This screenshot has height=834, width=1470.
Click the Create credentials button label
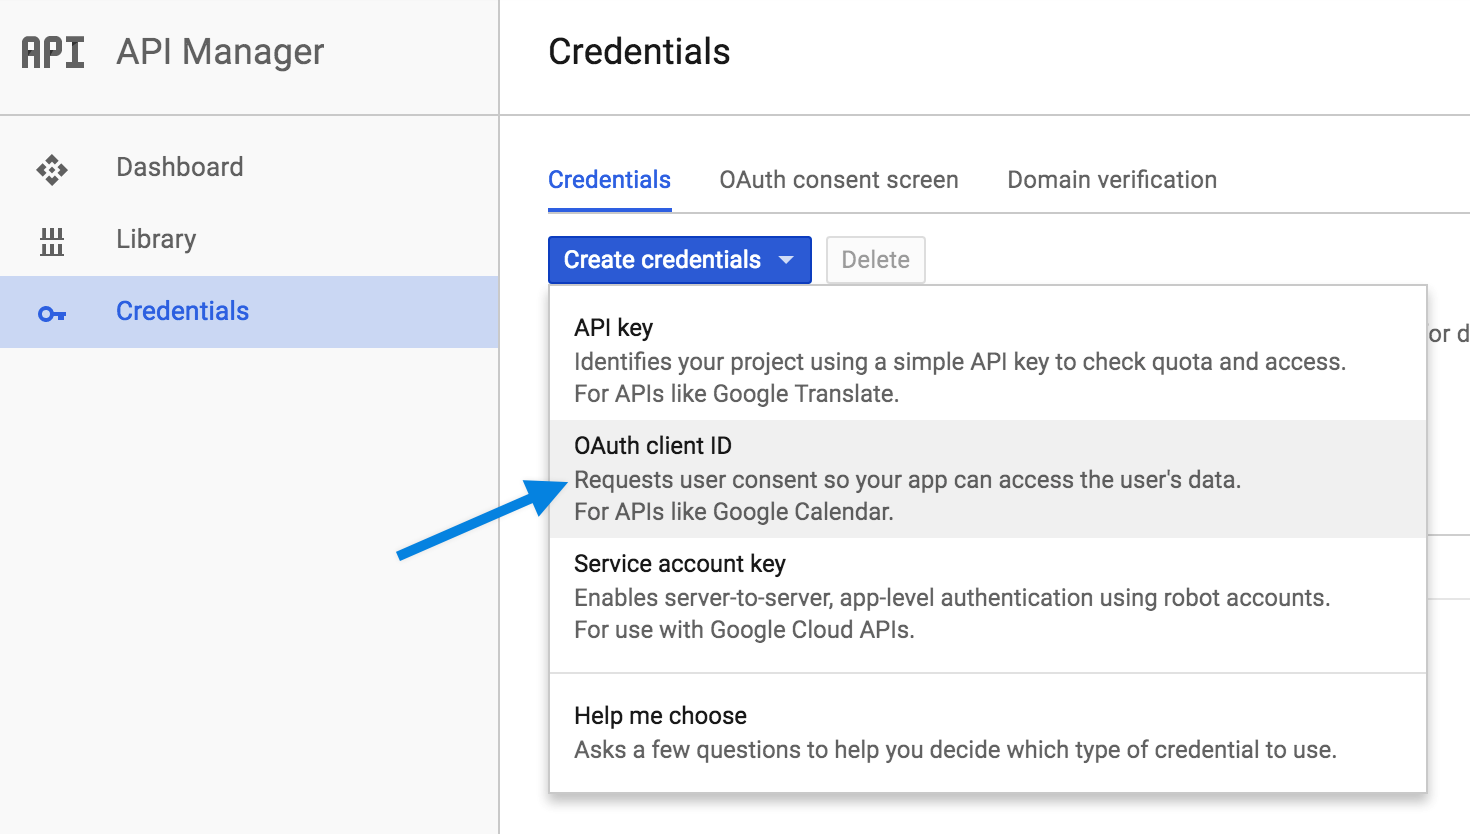pos(662,260)
